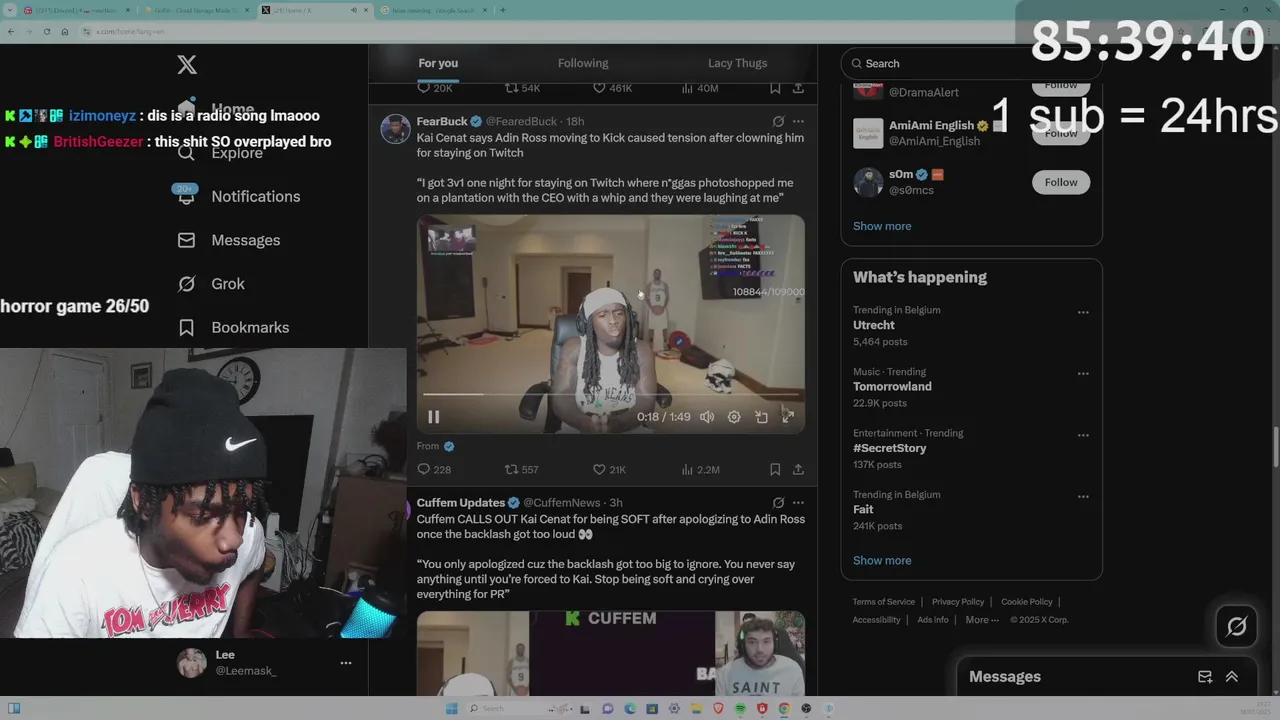The height and width of the screenshot is (720, 1280).
Task: Mute the Kai Cenat video volume
Action: click(x=707, y=417)
